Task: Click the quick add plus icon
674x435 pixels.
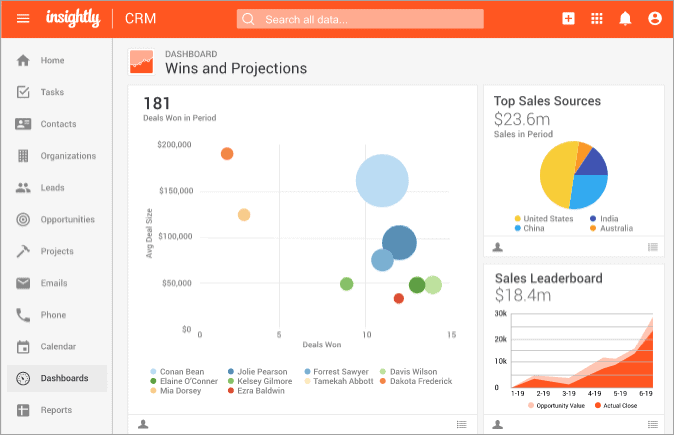Action: (x=568, y=18)
